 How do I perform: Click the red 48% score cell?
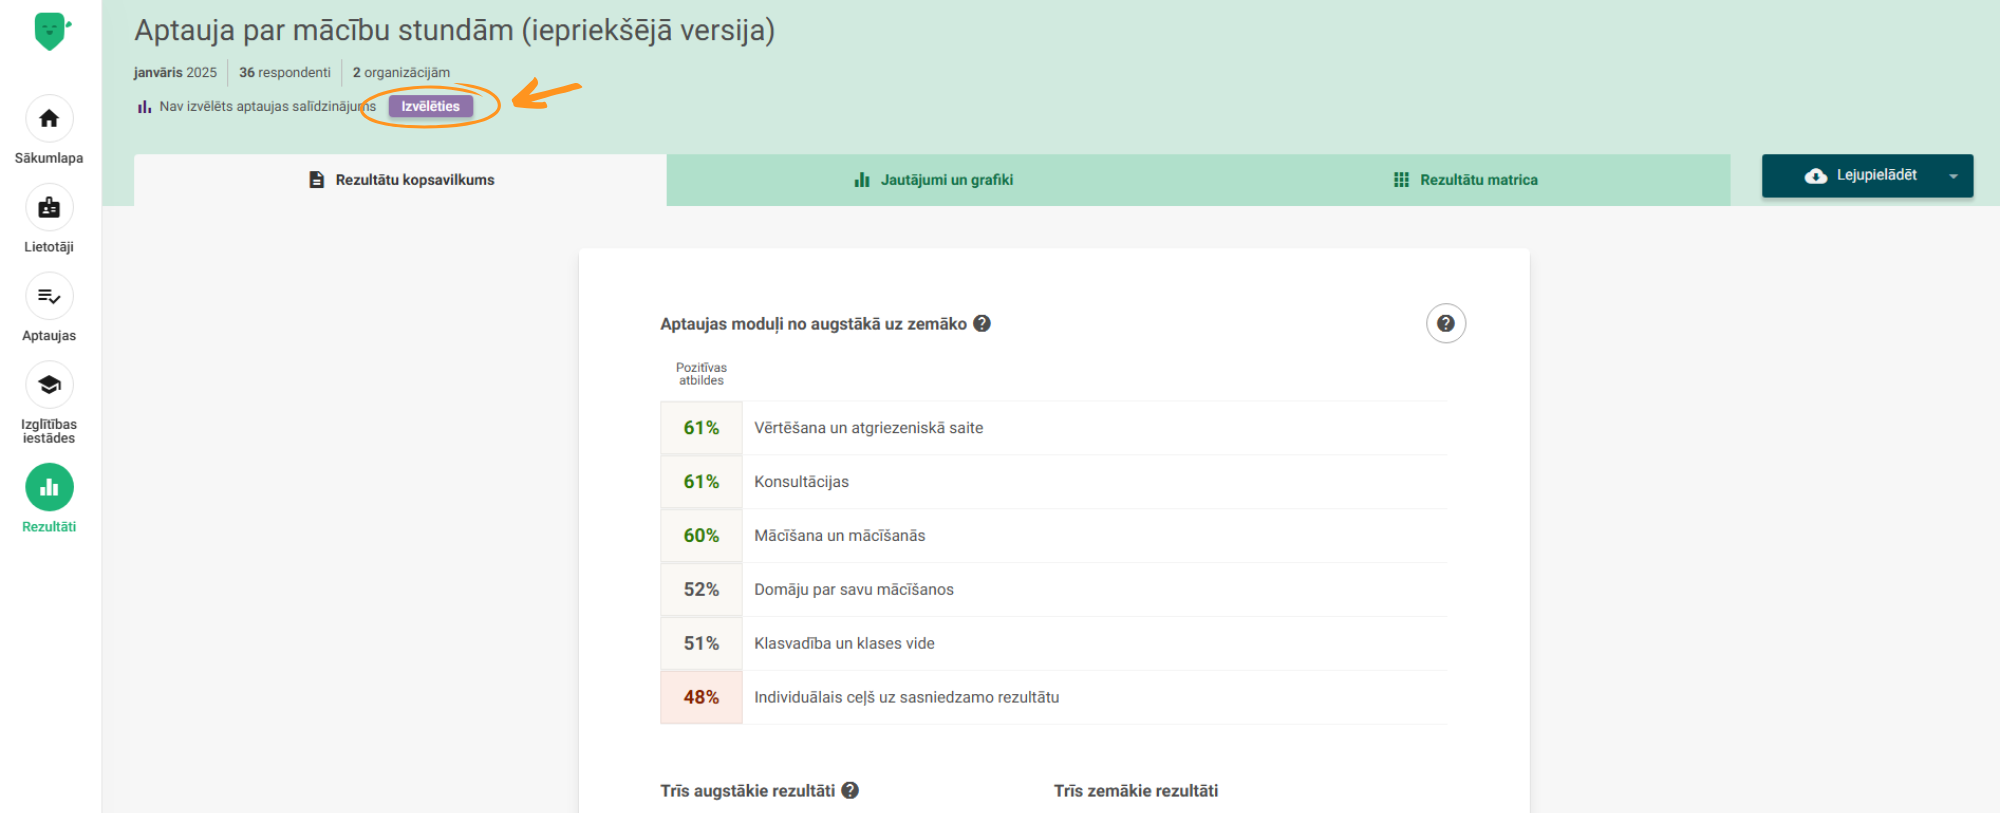(701, 697)
